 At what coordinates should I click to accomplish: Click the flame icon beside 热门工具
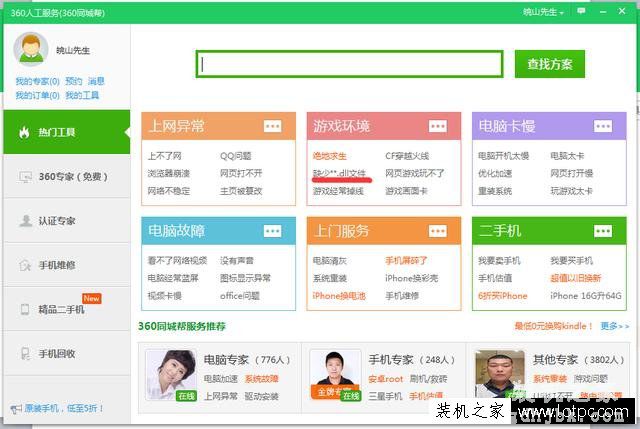[x=24, y=132]
